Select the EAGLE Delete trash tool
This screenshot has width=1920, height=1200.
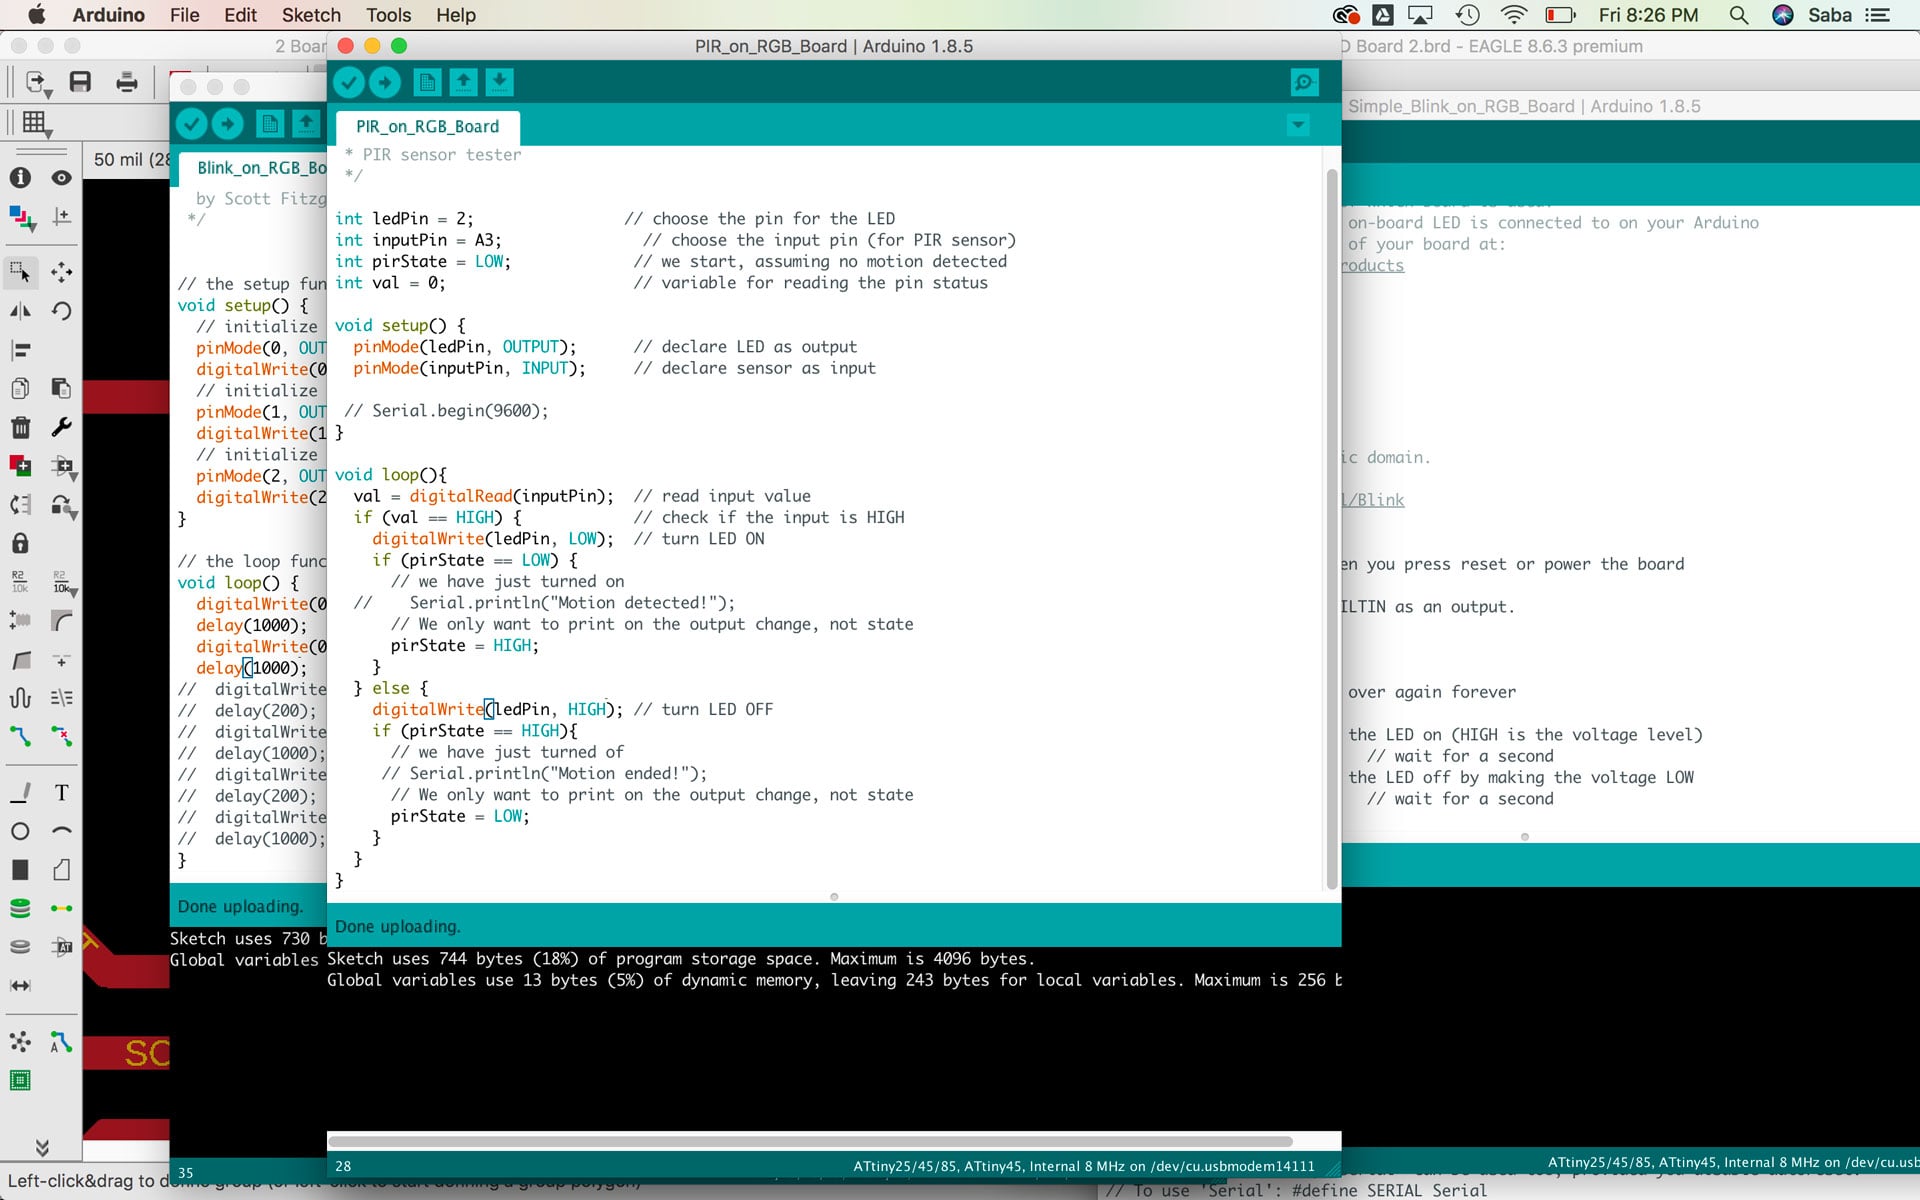click(x=20, y=427)
